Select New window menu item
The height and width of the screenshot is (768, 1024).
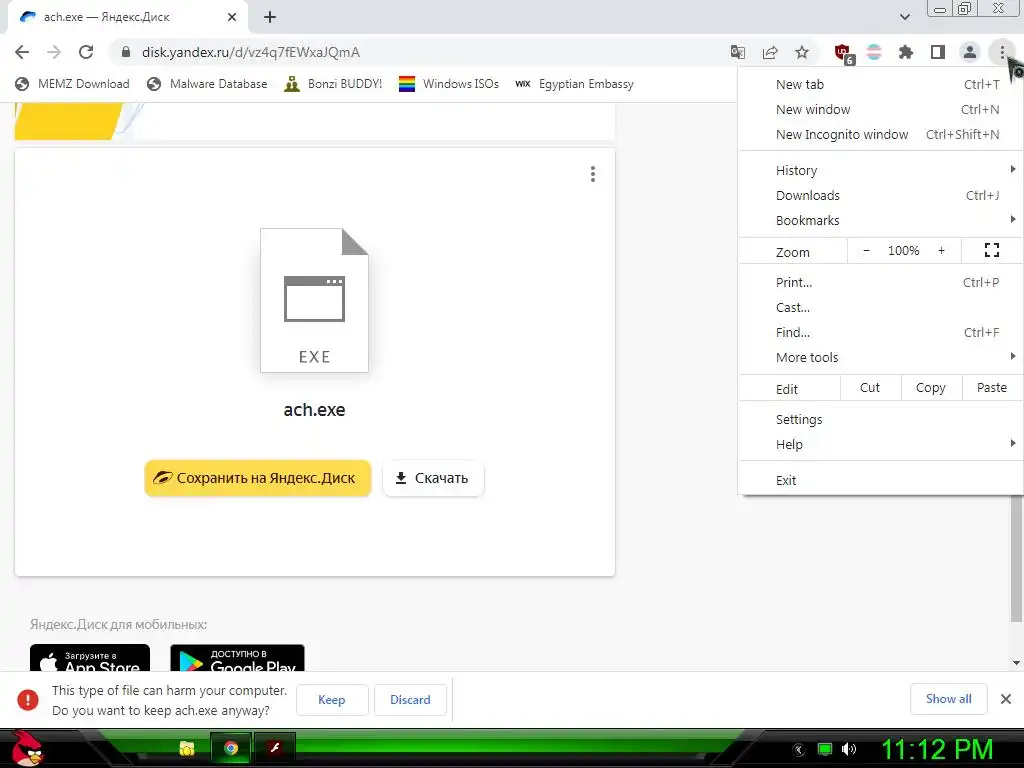click(880, 109)
